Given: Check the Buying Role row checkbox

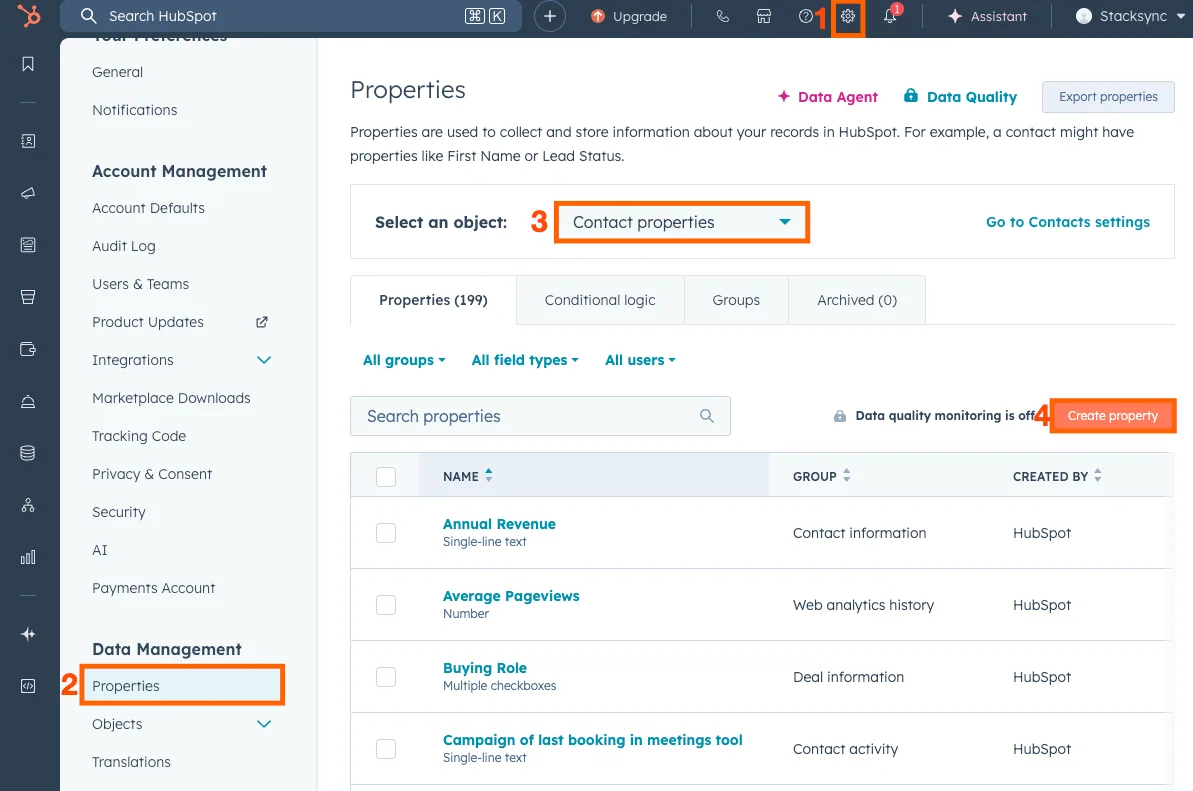Looking at the screenshot, I should point(386,677).
